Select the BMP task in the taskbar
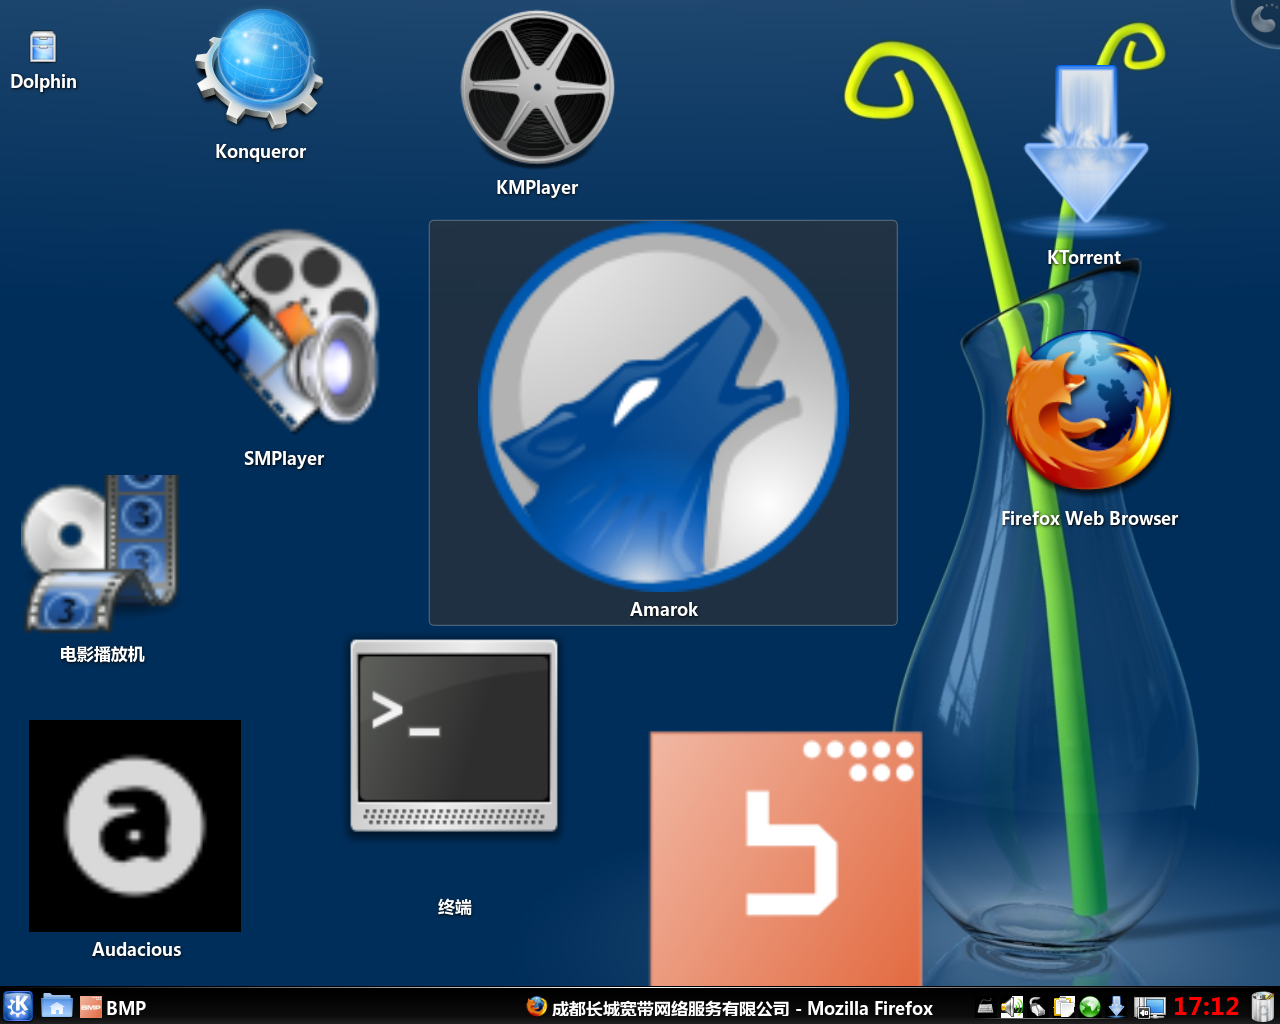 pyautogui.click(x=113, y=1008)
